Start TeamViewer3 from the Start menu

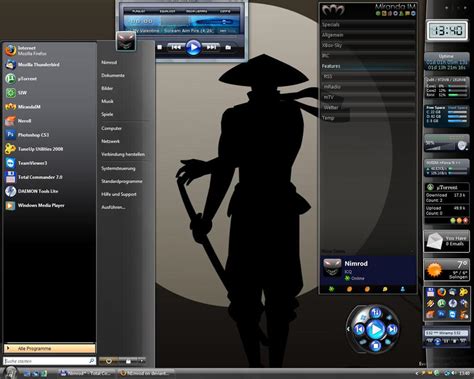pyautogui.click(x=49, y=163)
